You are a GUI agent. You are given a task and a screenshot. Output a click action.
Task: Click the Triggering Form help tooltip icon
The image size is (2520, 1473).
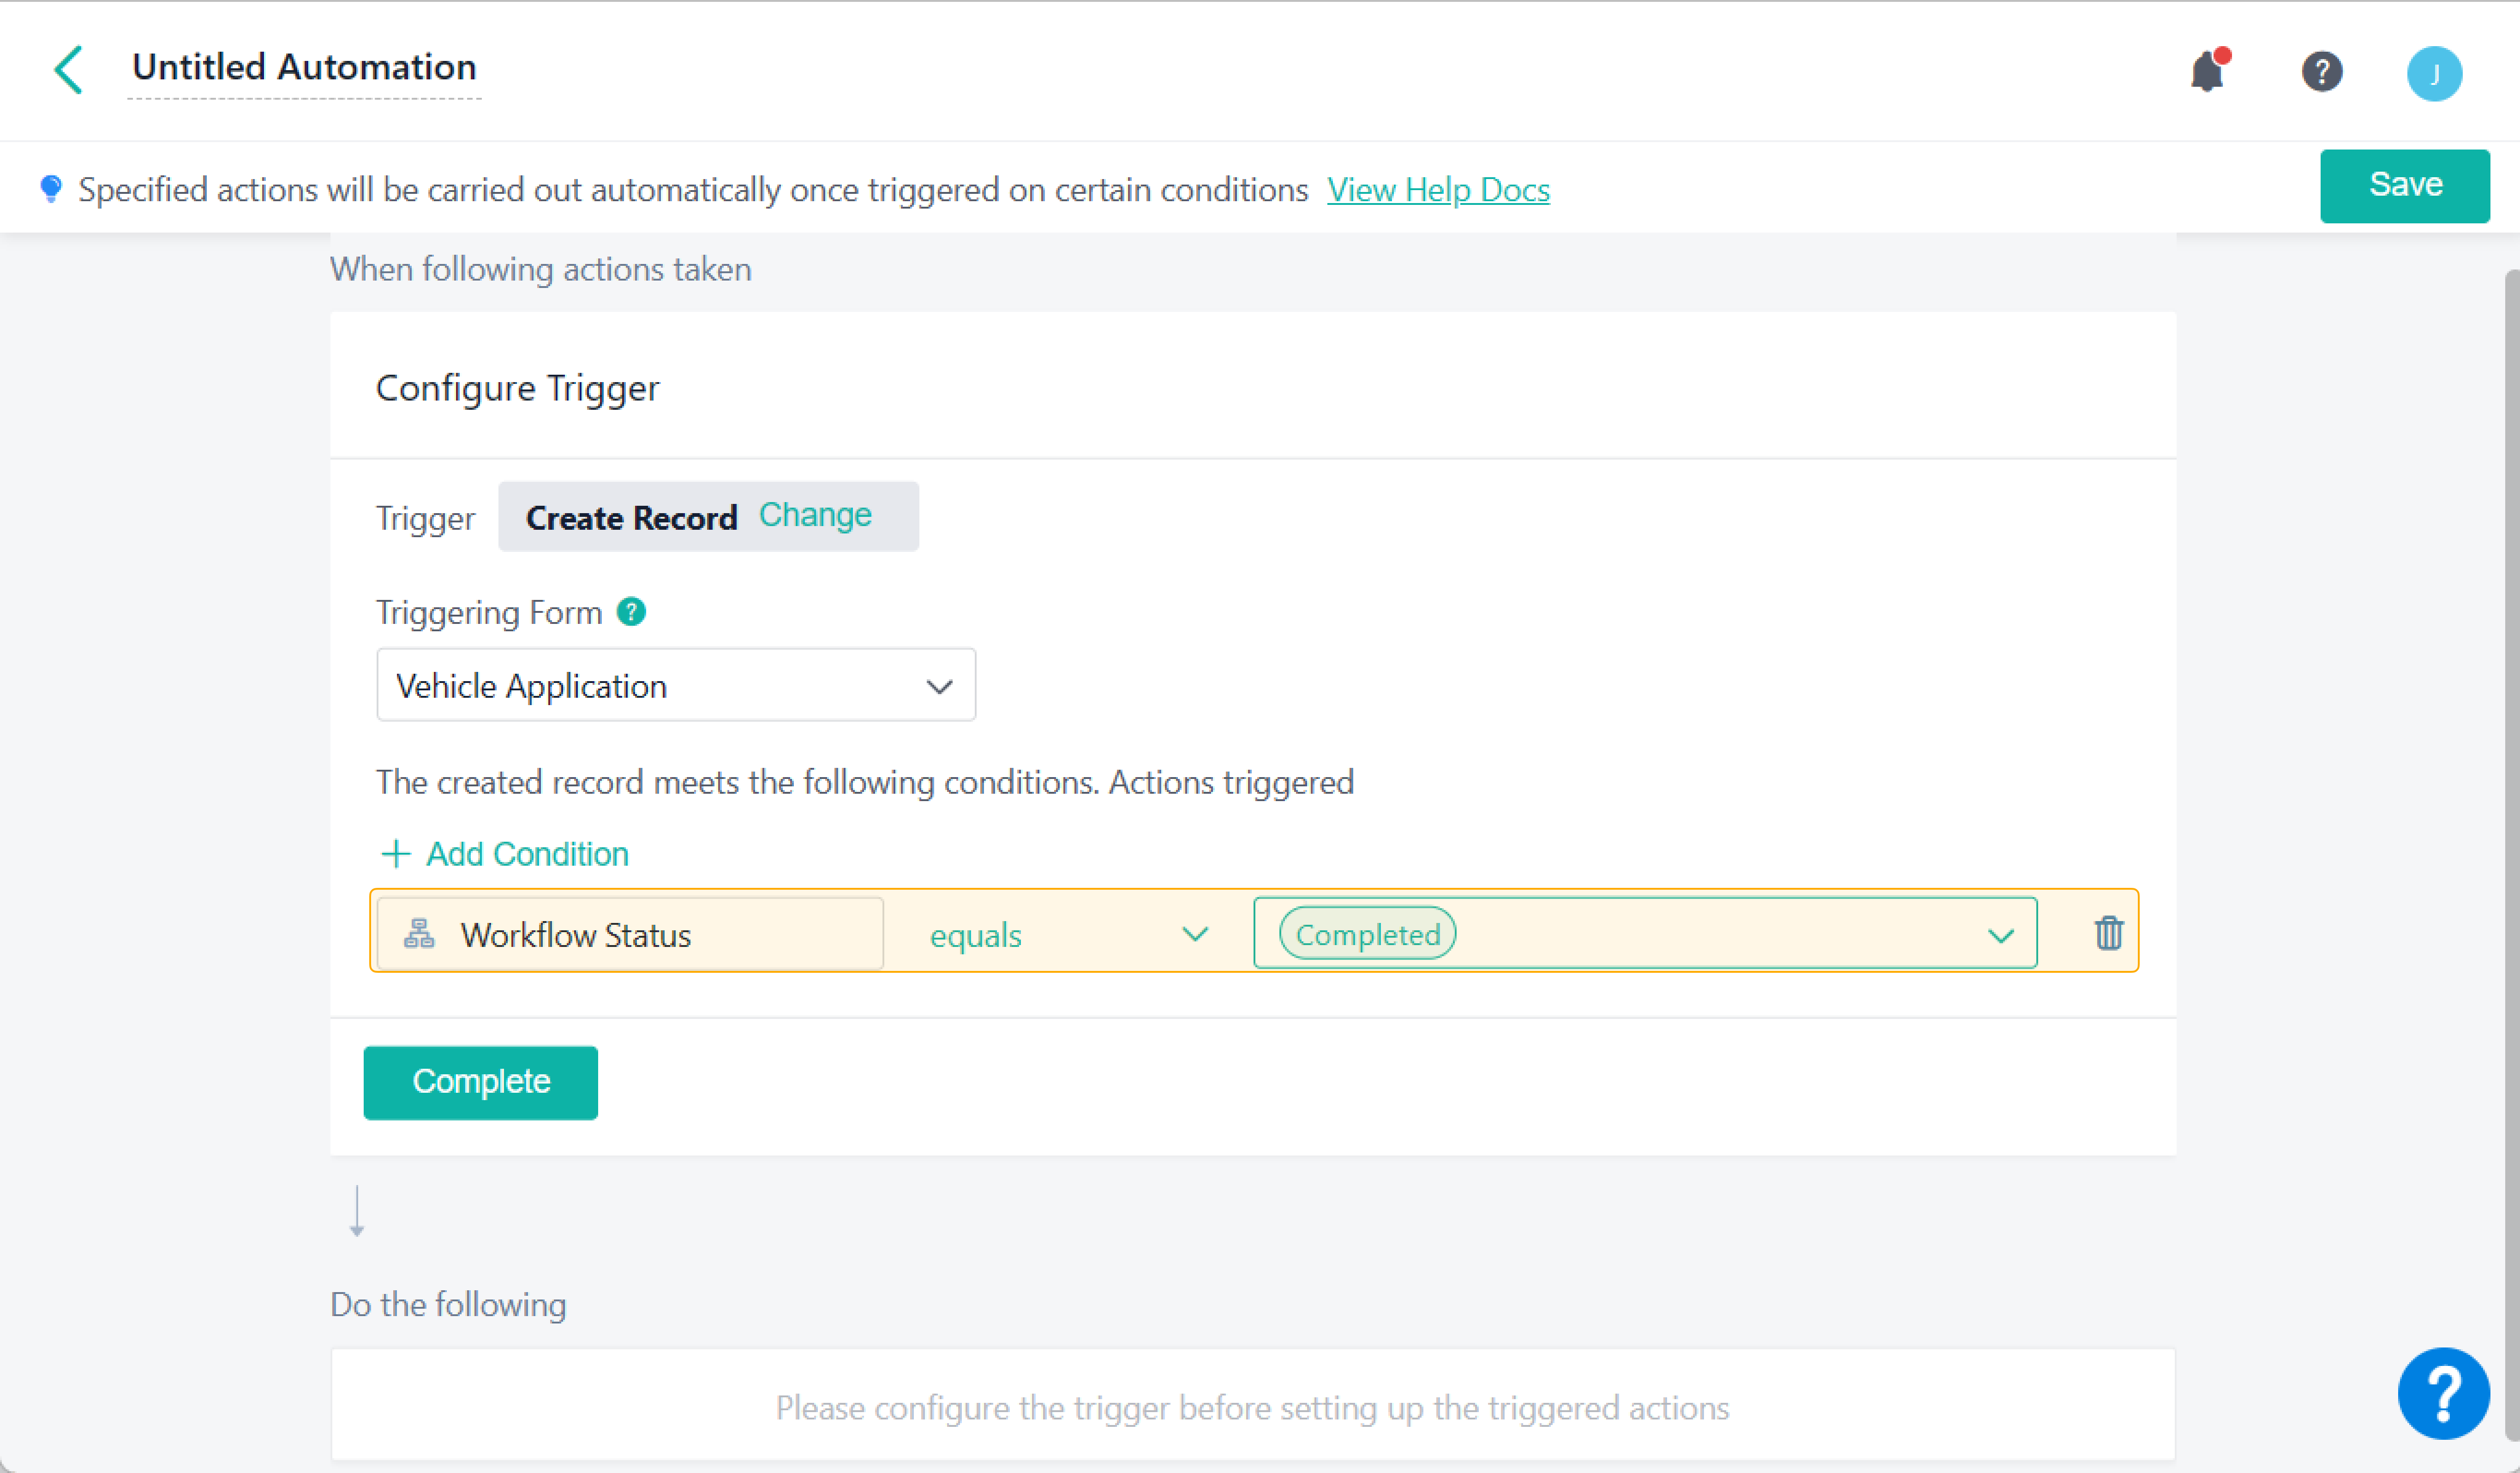pyautogui.click(x=631, y=611)
